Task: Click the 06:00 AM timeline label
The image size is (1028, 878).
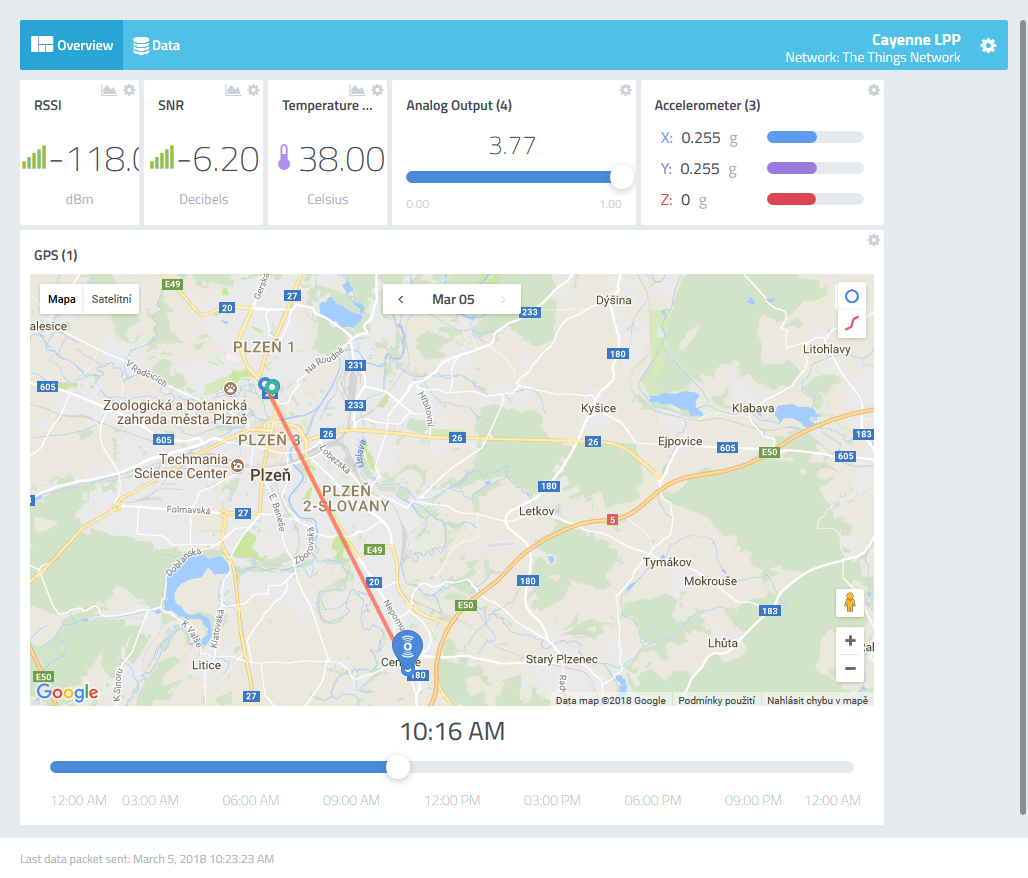Action: tap(250, 800)
